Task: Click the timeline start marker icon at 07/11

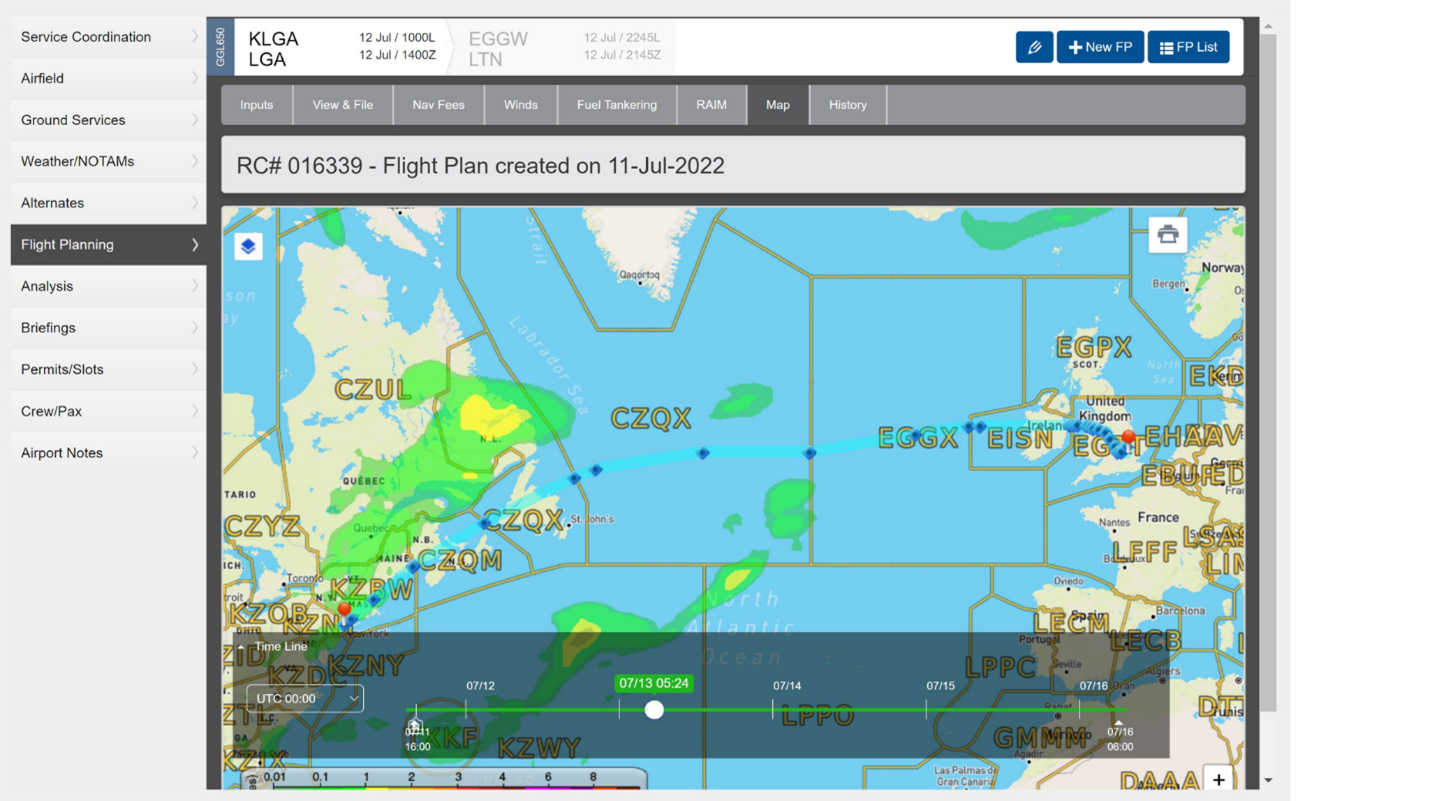Action: pos(415,726)
